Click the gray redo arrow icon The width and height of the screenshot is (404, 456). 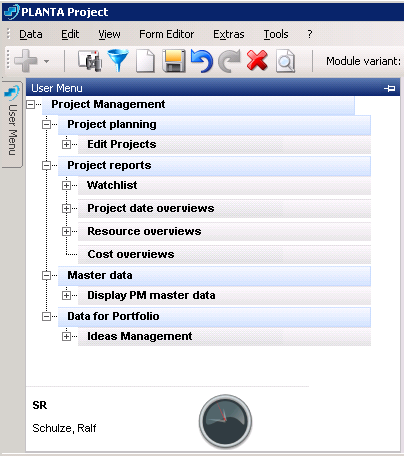229,61
